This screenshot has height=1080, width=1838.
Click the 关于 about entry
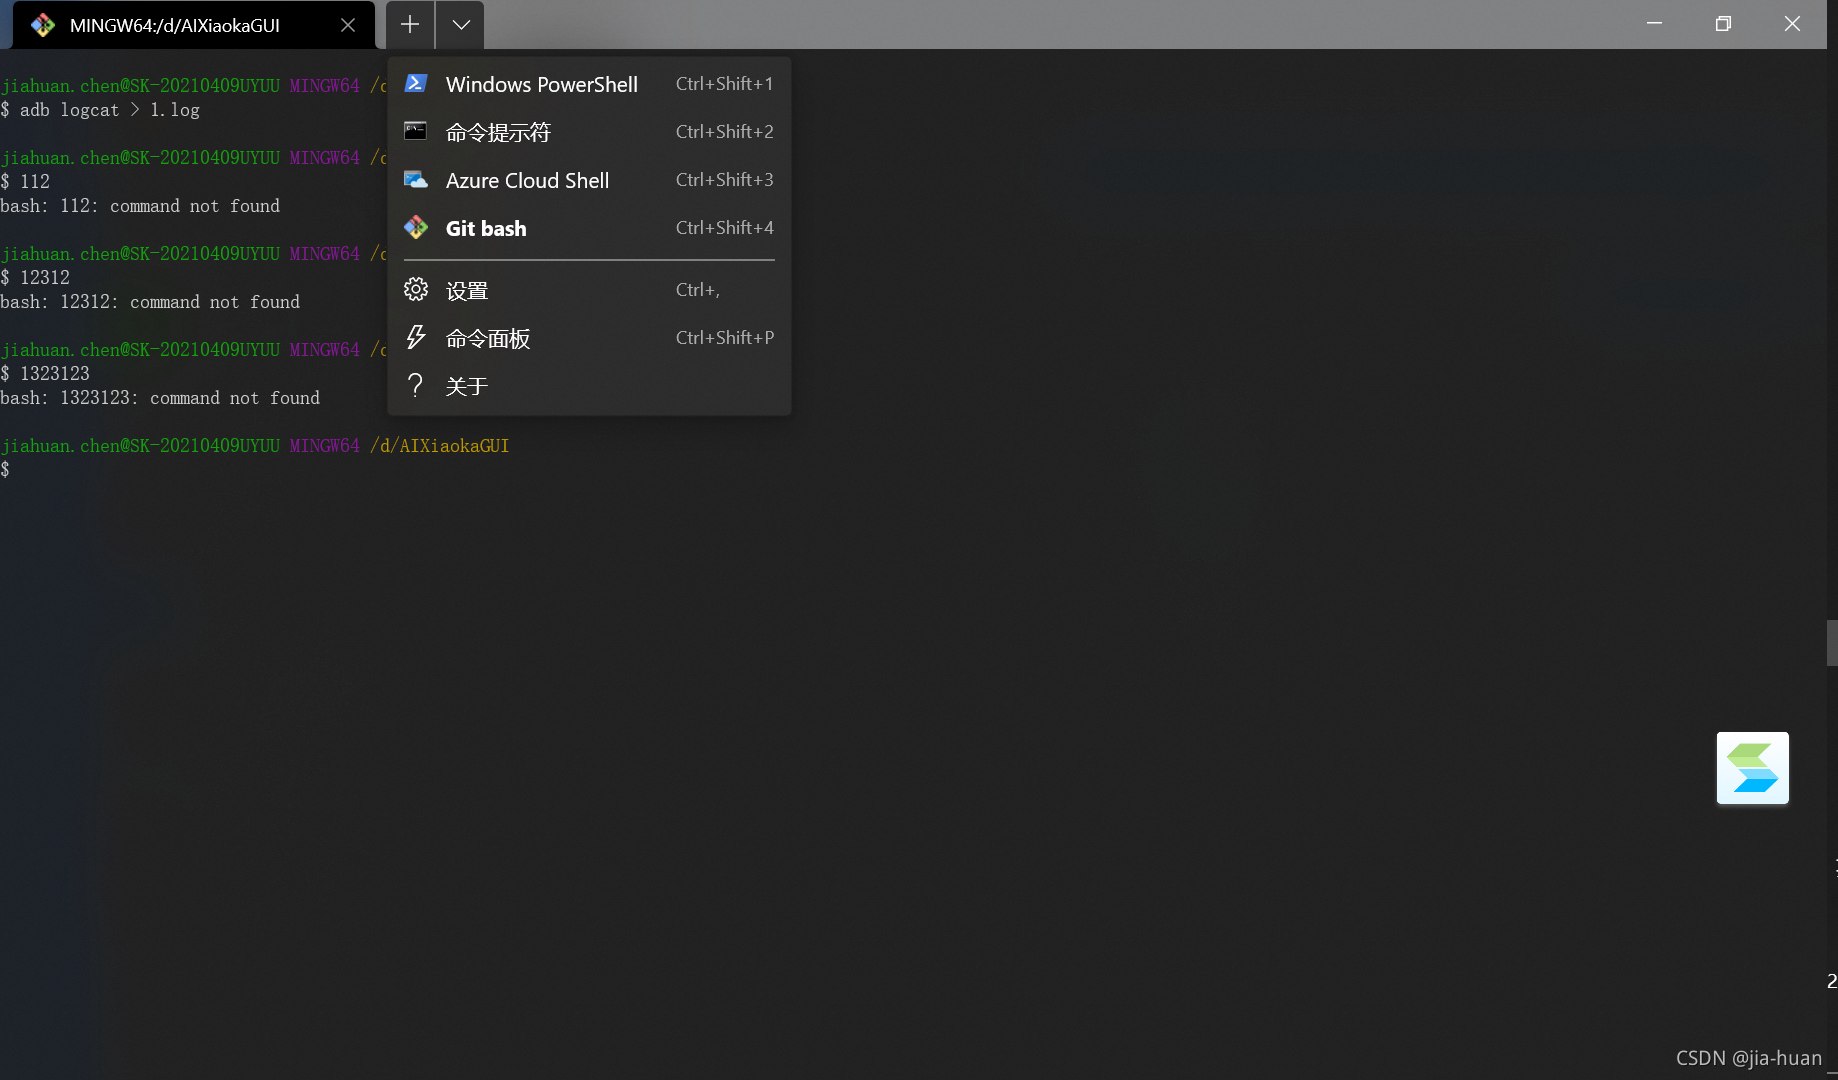point(589,386)
